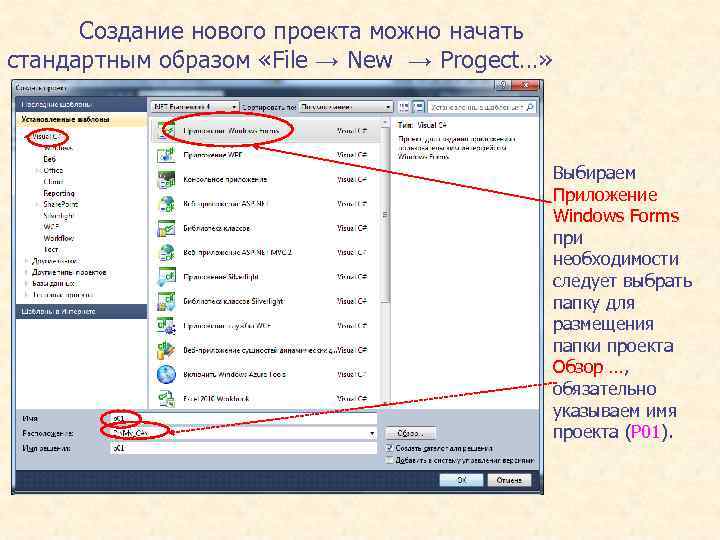This screenshot has width=720, height=540.
Task: Select the Silverlight tree item
Action: 59,215
